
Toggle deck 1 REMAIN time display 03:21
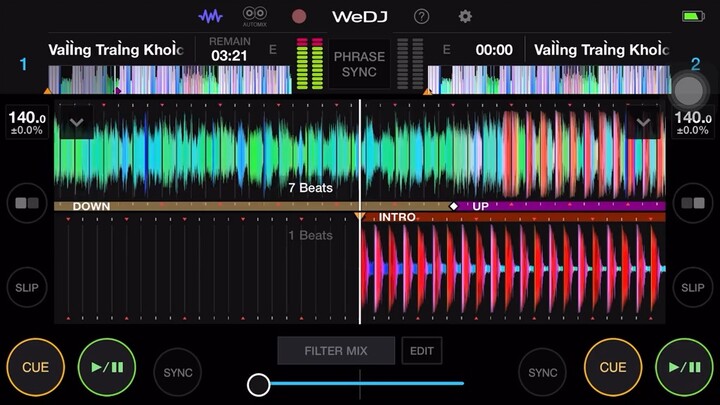coord(230,49)
